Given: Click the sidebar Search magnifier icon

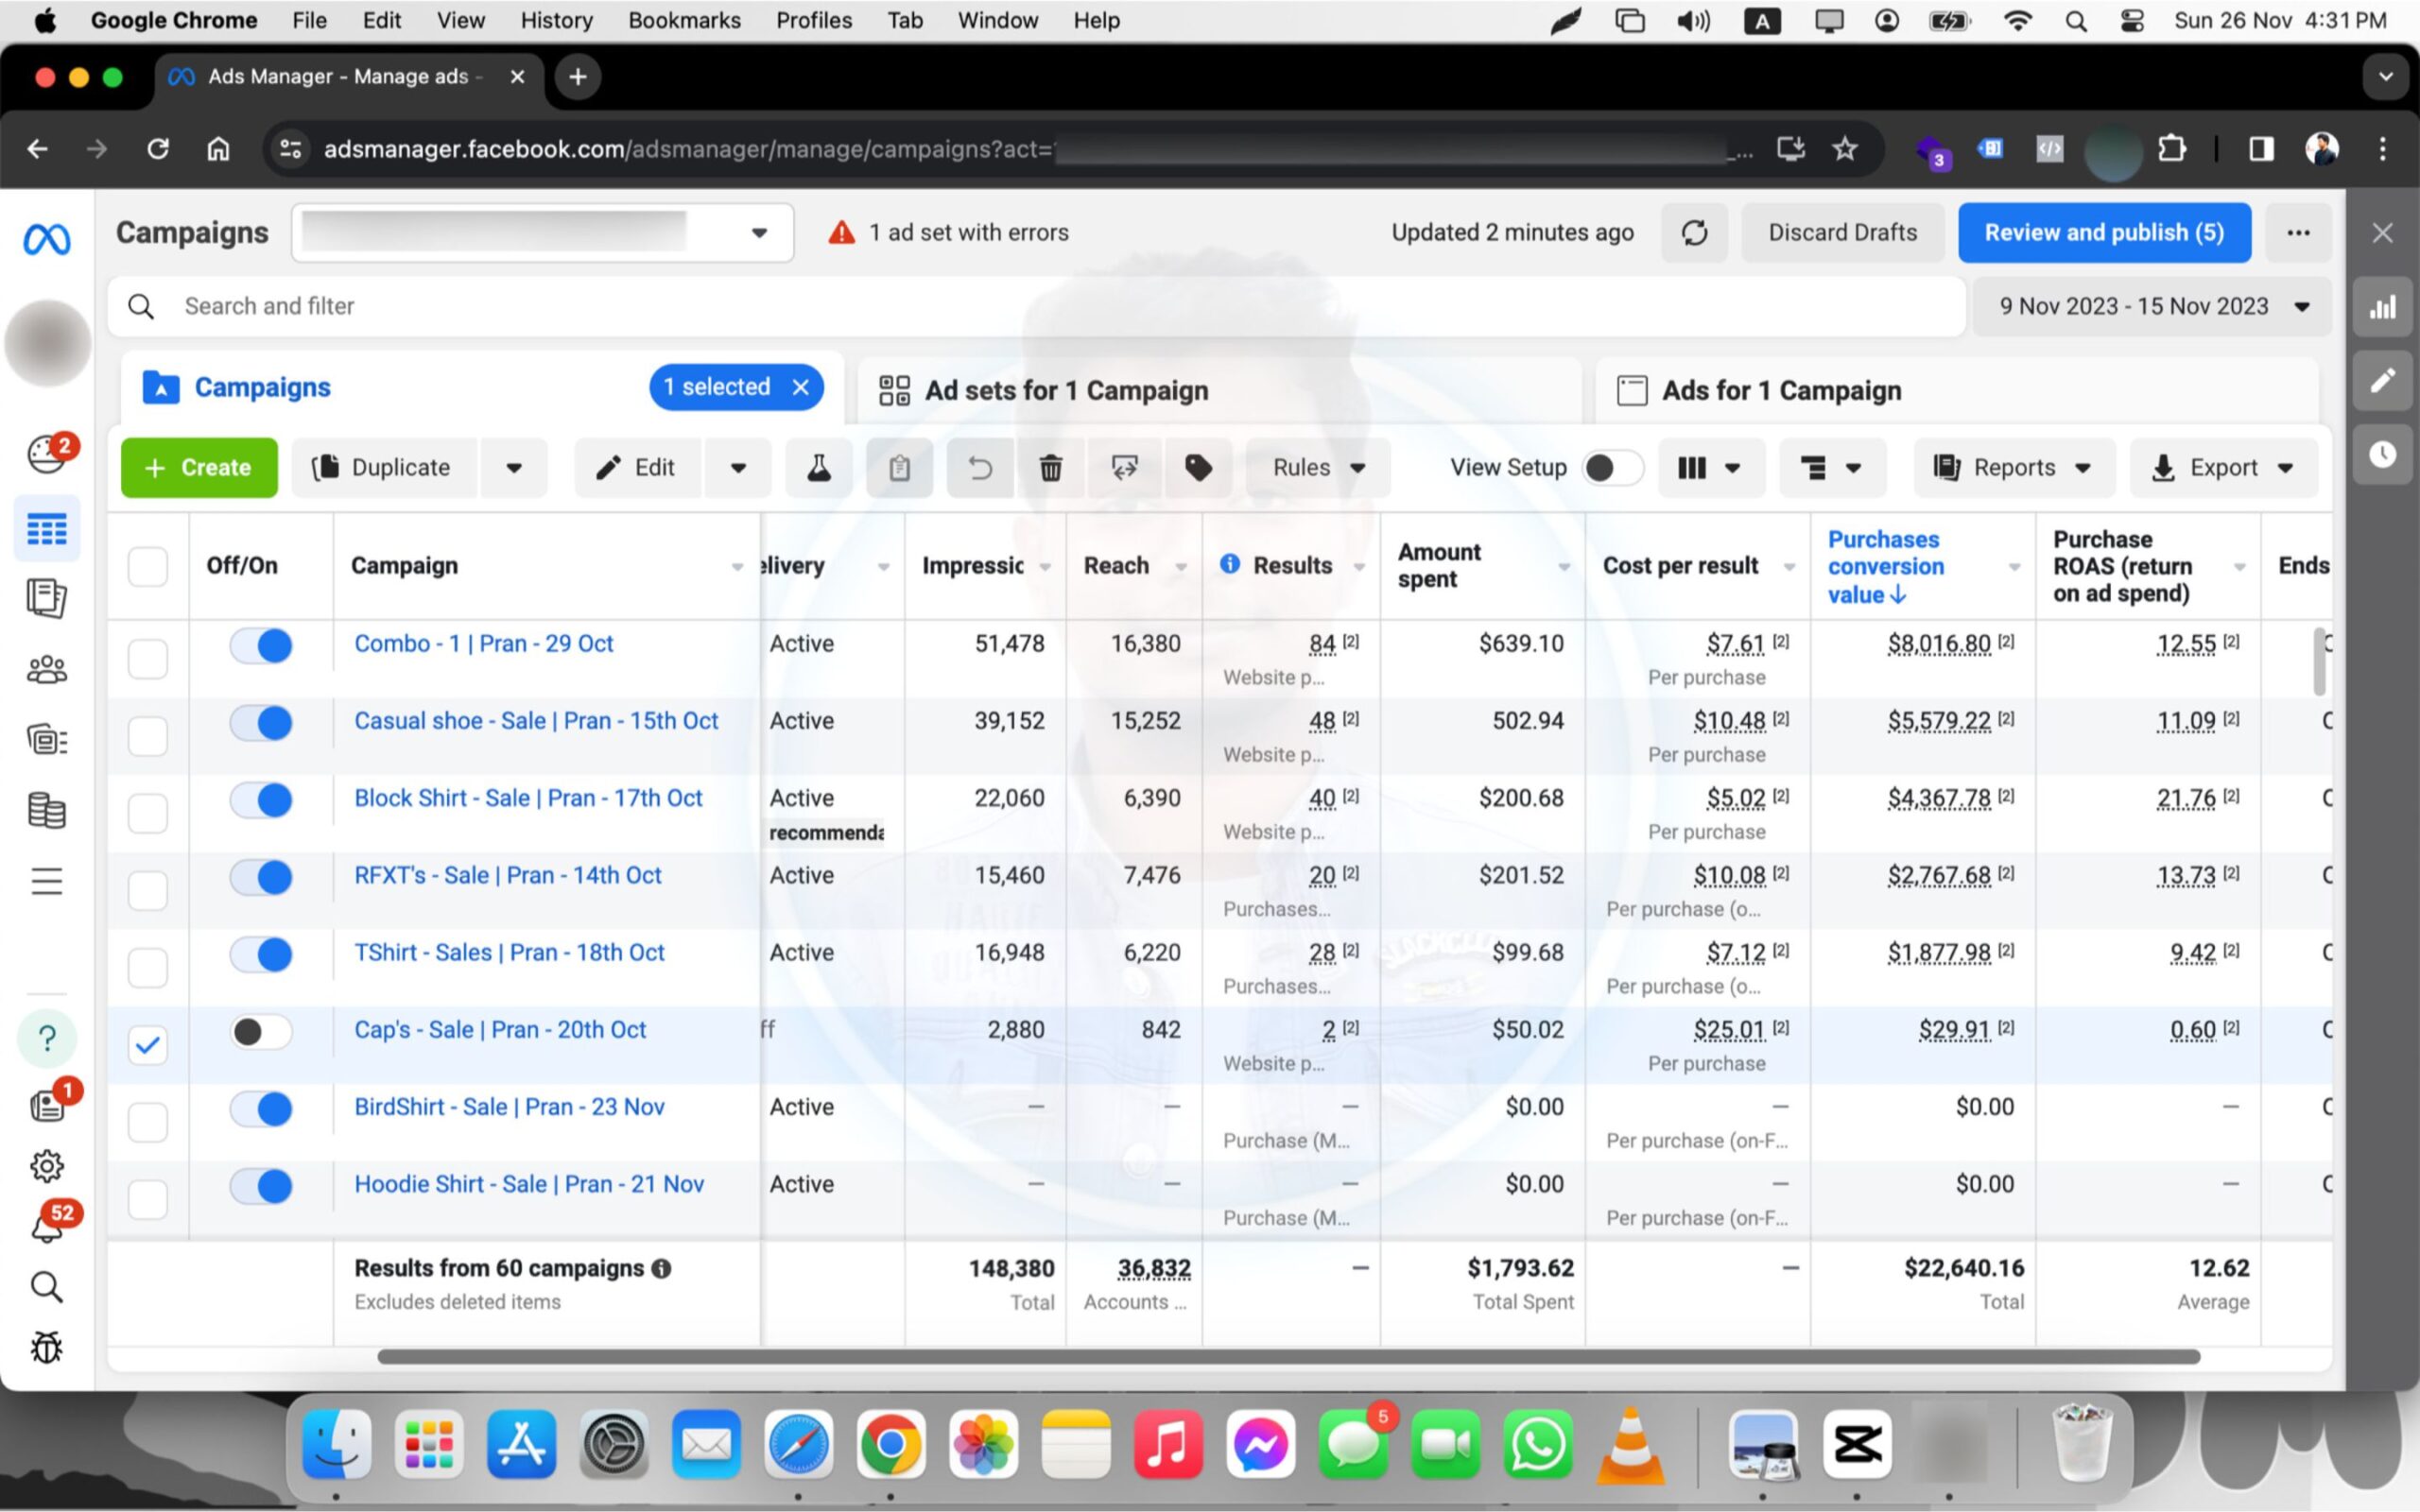Looking at the screenshot, I should click(x=47, y=1287).
